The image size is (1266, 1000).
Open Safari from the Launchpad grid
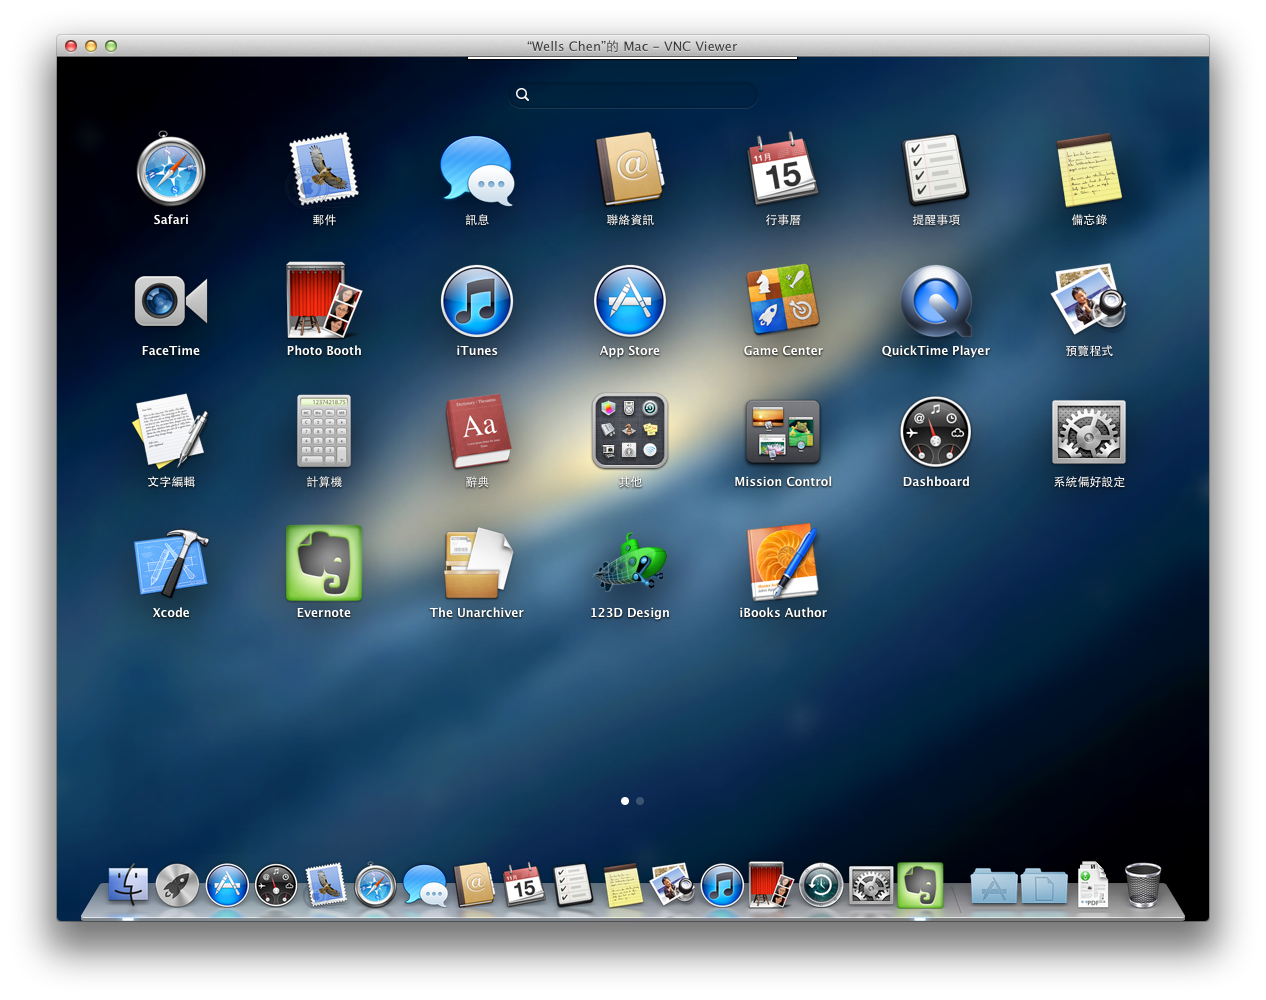[171, 171]
